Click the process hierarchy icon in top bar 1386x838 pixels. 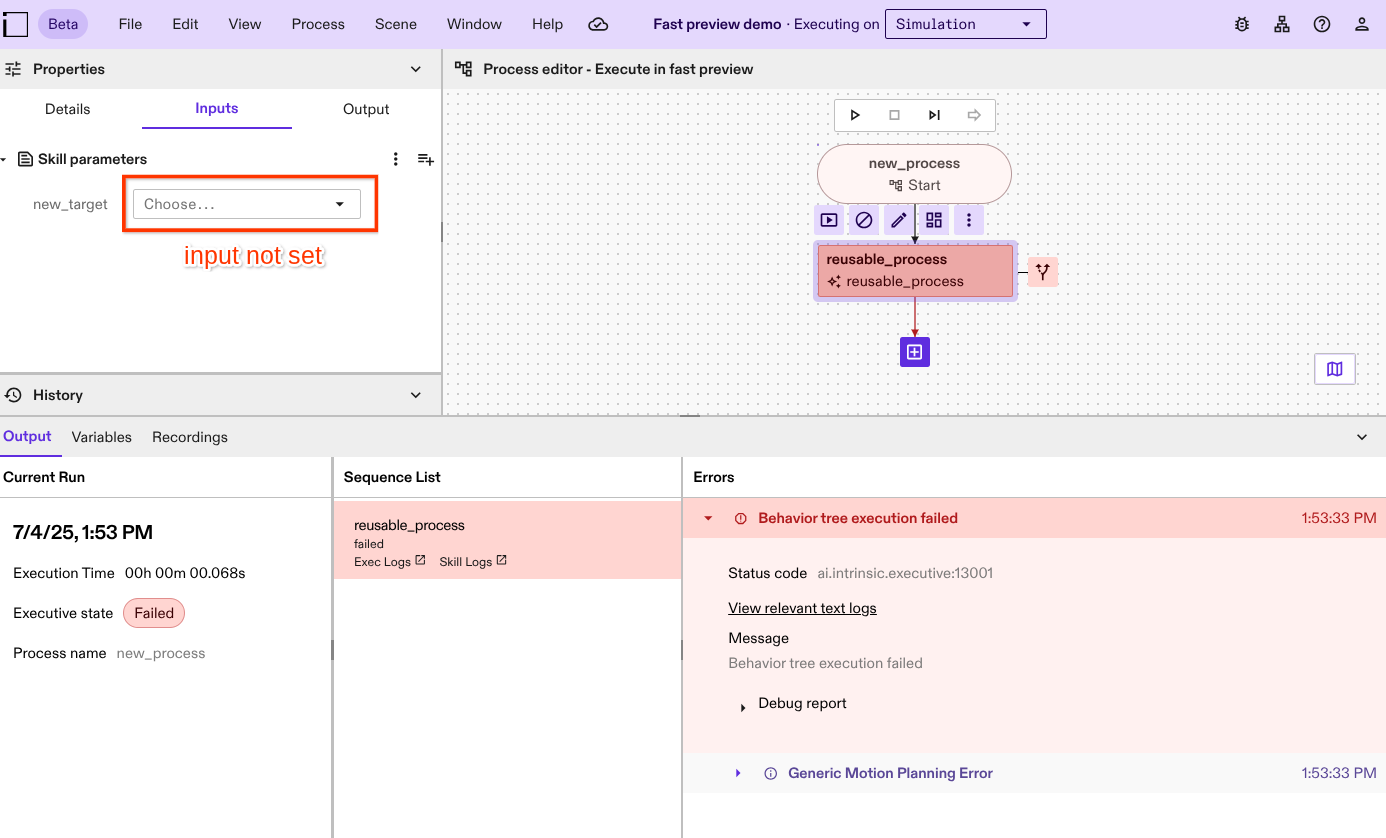(x=1282, y=23)
